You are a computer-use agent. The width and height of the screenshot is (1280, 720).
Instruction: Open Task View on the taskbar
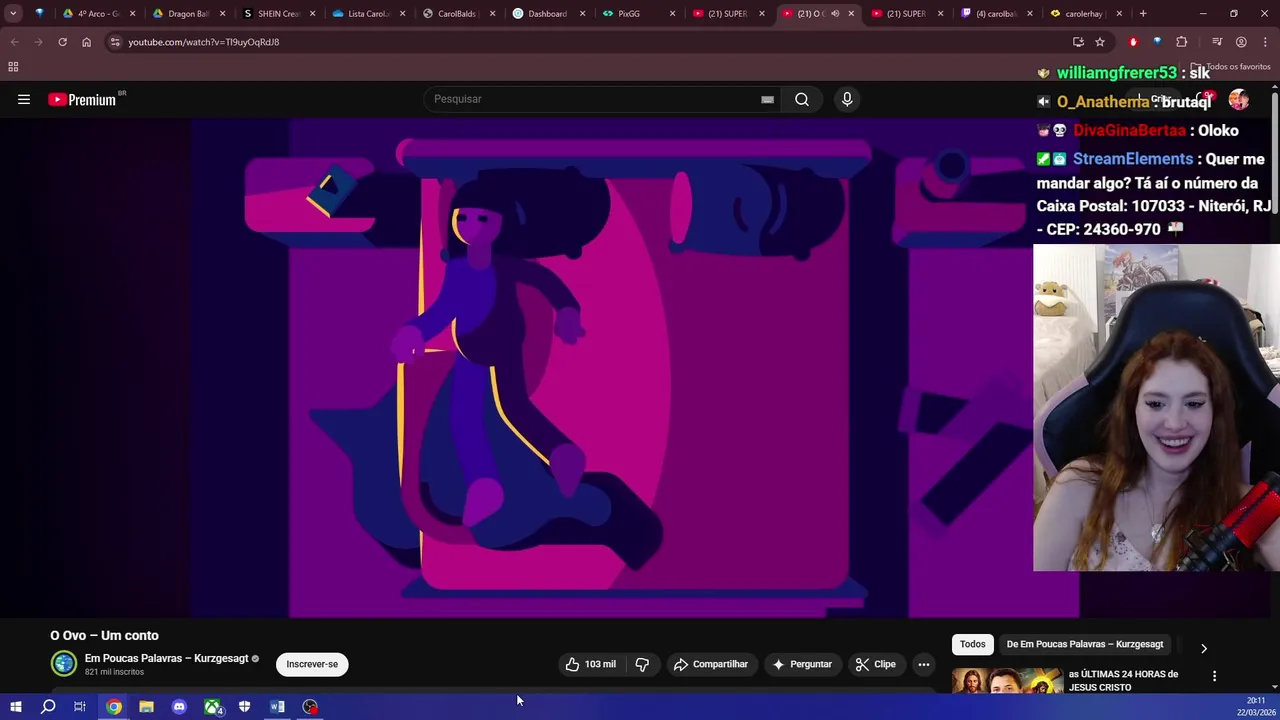(x=80, y=707)
